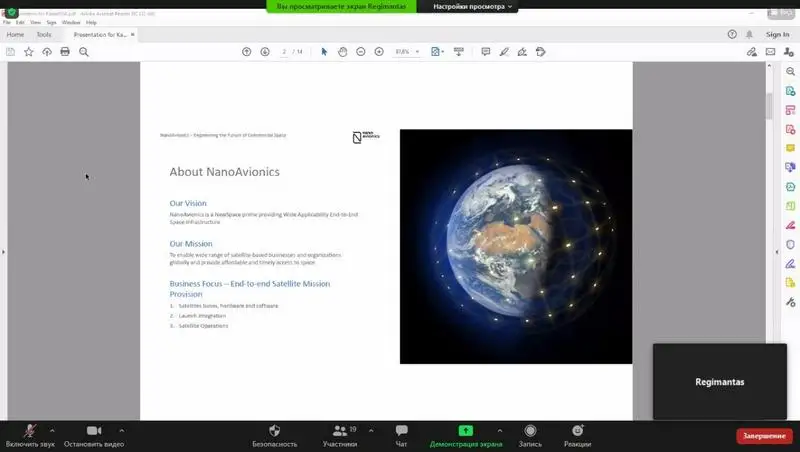Pick the selection arrow tool
Screen dimensions: 800x452
pos(324,52)
